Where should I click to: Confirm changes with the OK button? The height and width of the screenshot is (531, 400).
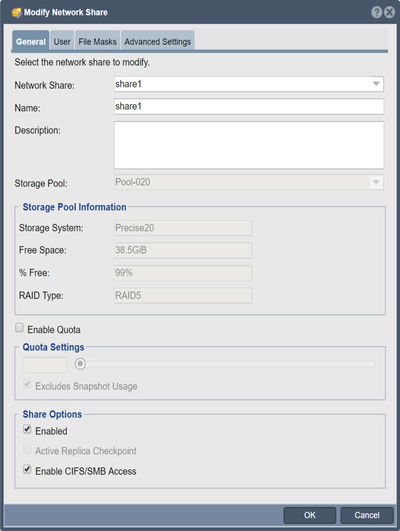[310, 515]
